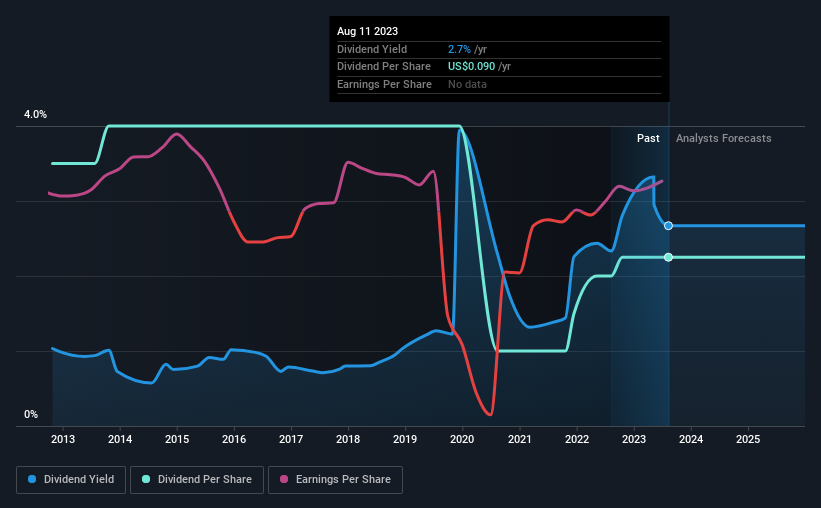Click the 2025 label on the x-axis
821x508 pixels.
pos(748,439)
